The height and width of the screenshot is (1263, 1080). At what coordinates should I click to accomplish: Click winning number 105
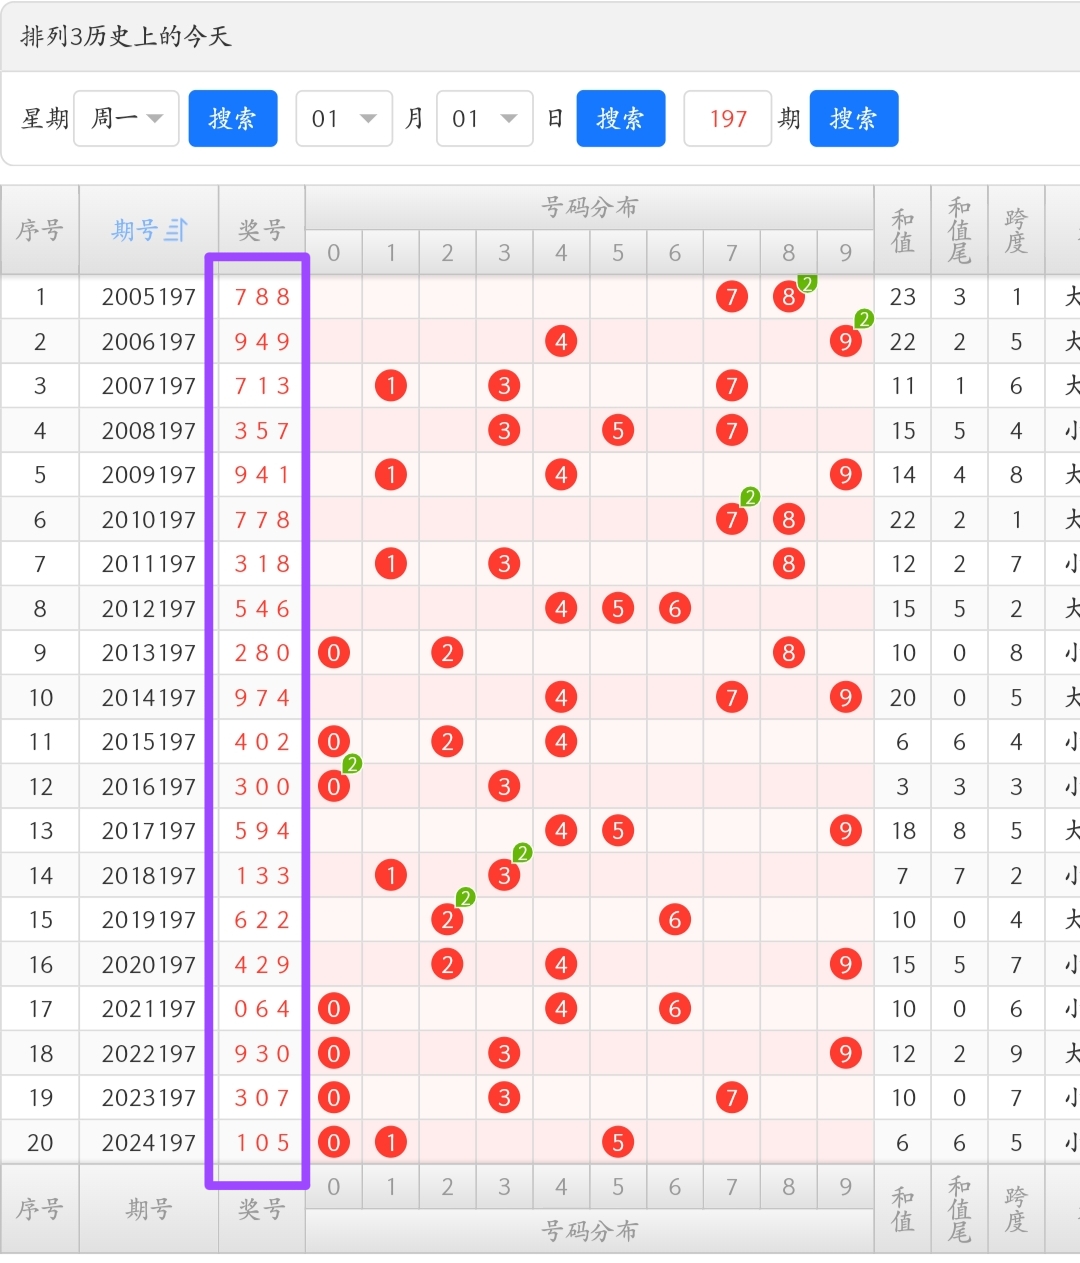pyautogui.click(x=262, y=1143)
